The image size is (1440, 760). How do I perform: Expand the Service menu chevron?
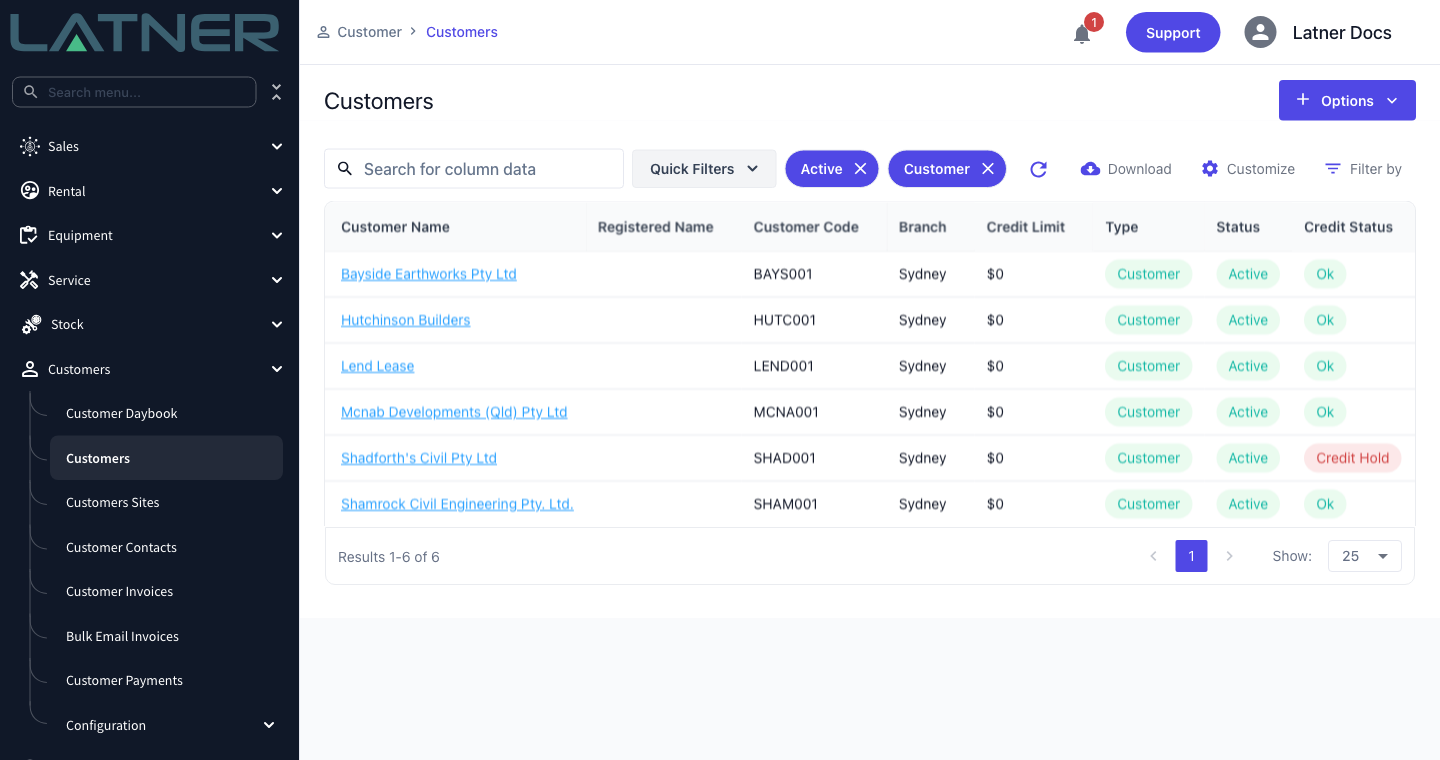click(x=277, y=280)
